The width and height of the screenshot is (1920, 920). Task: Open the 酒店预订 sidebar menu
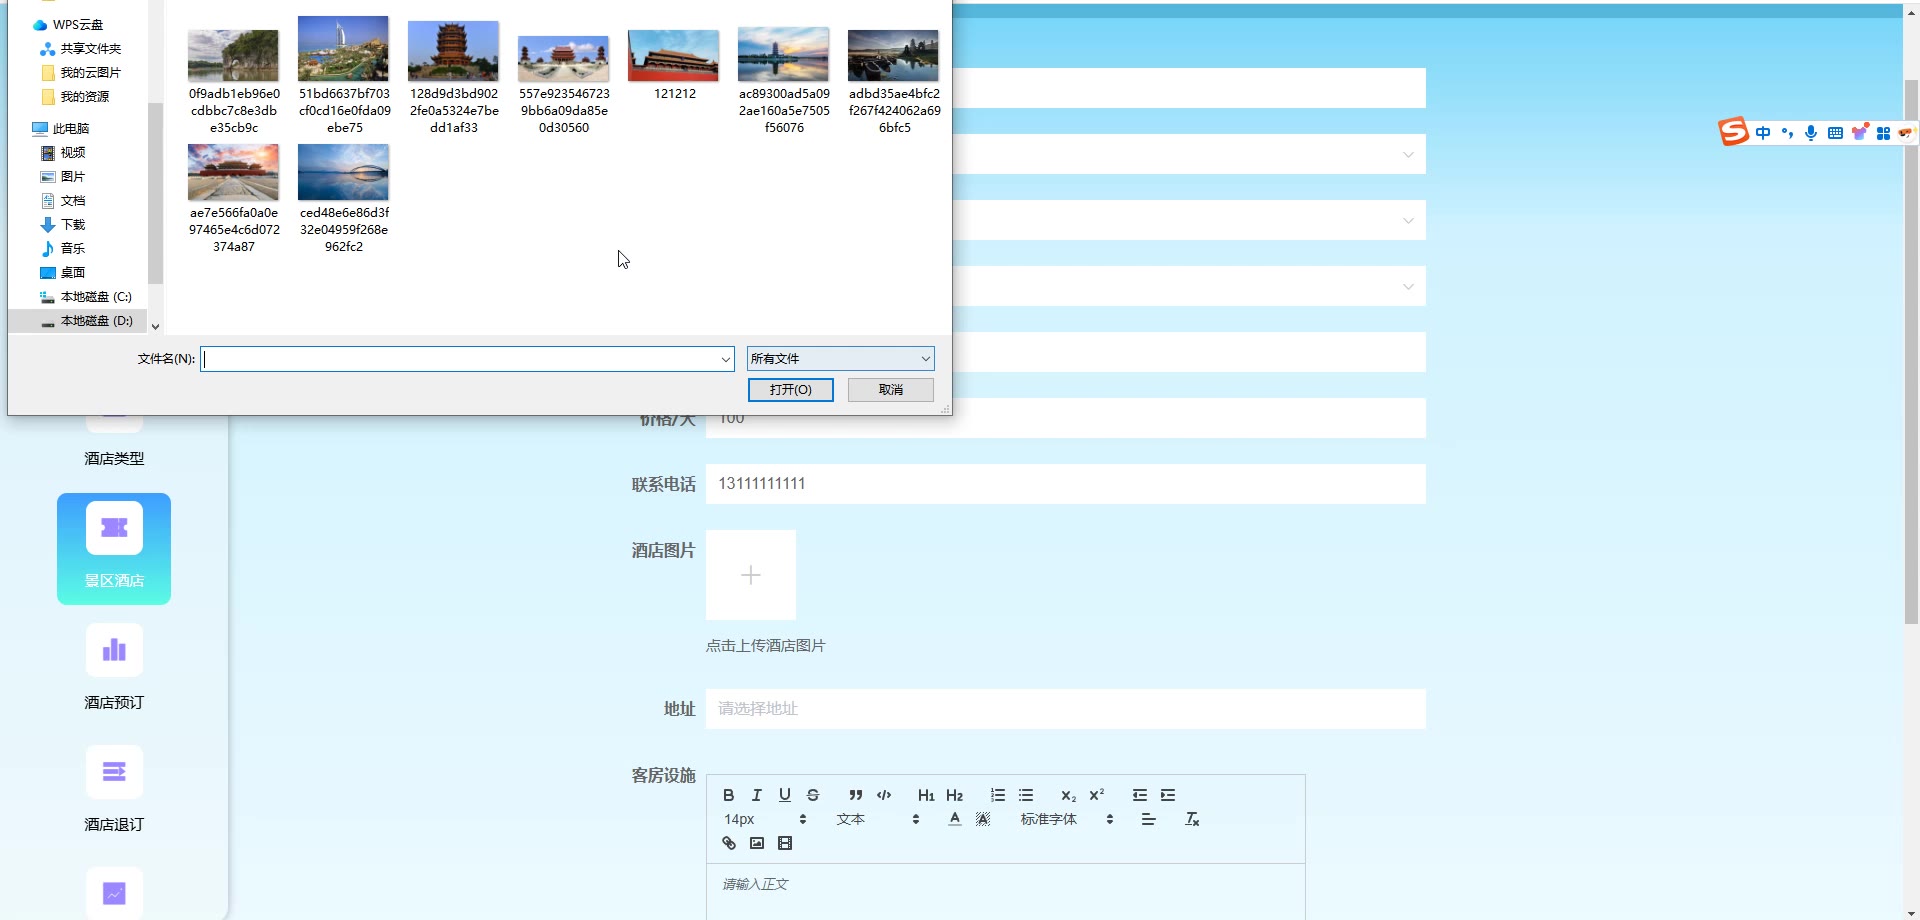pyautogui.click(x=114, y=669)
